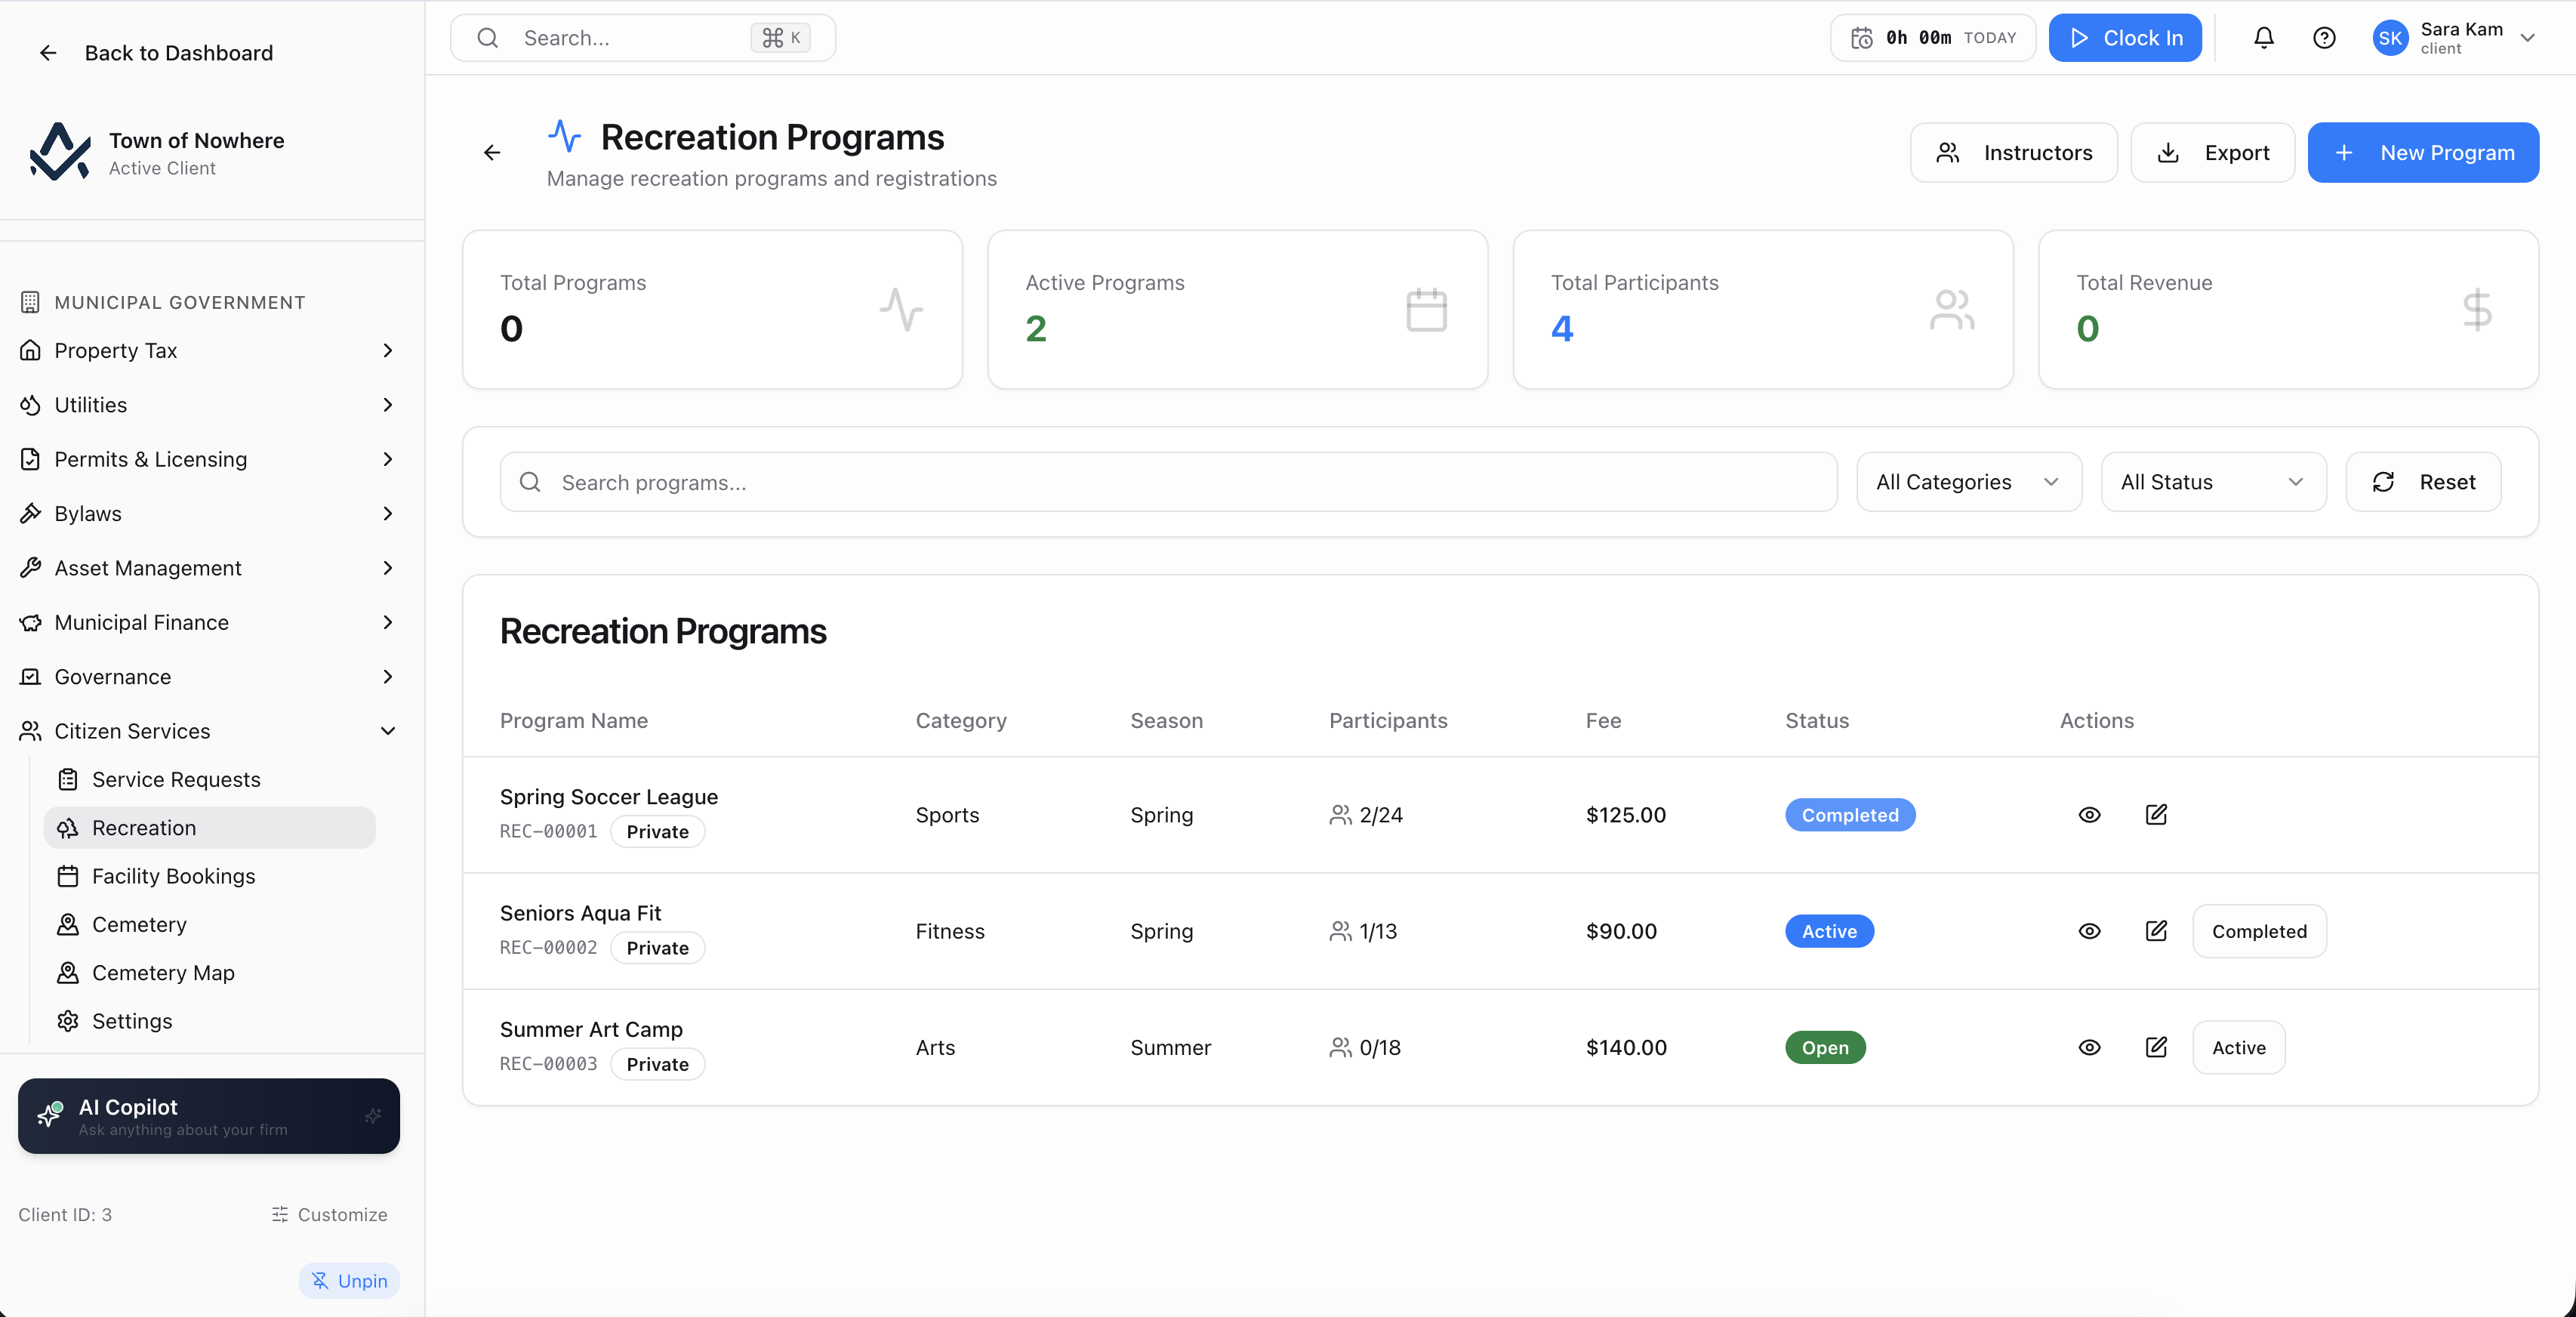Click the Total Participants card
The height and width of the screenshot is (1317, 2576).
point(1763,309)
